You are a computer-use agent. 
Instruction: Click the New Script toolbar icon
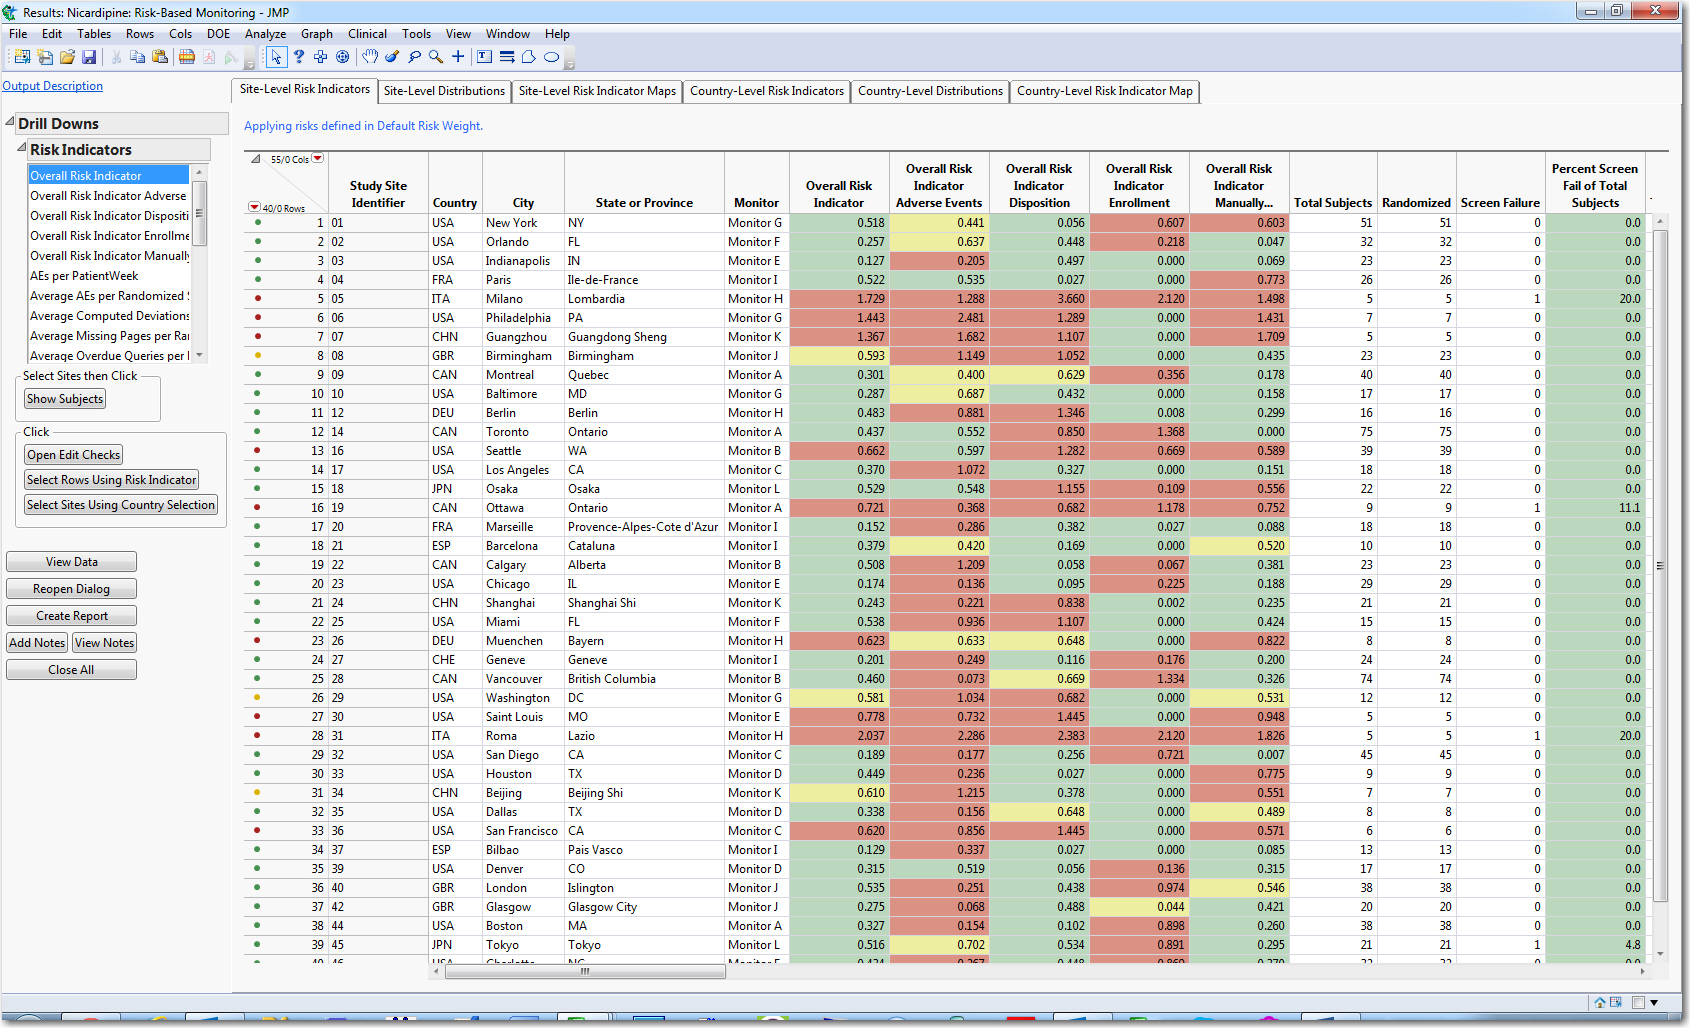45,57
